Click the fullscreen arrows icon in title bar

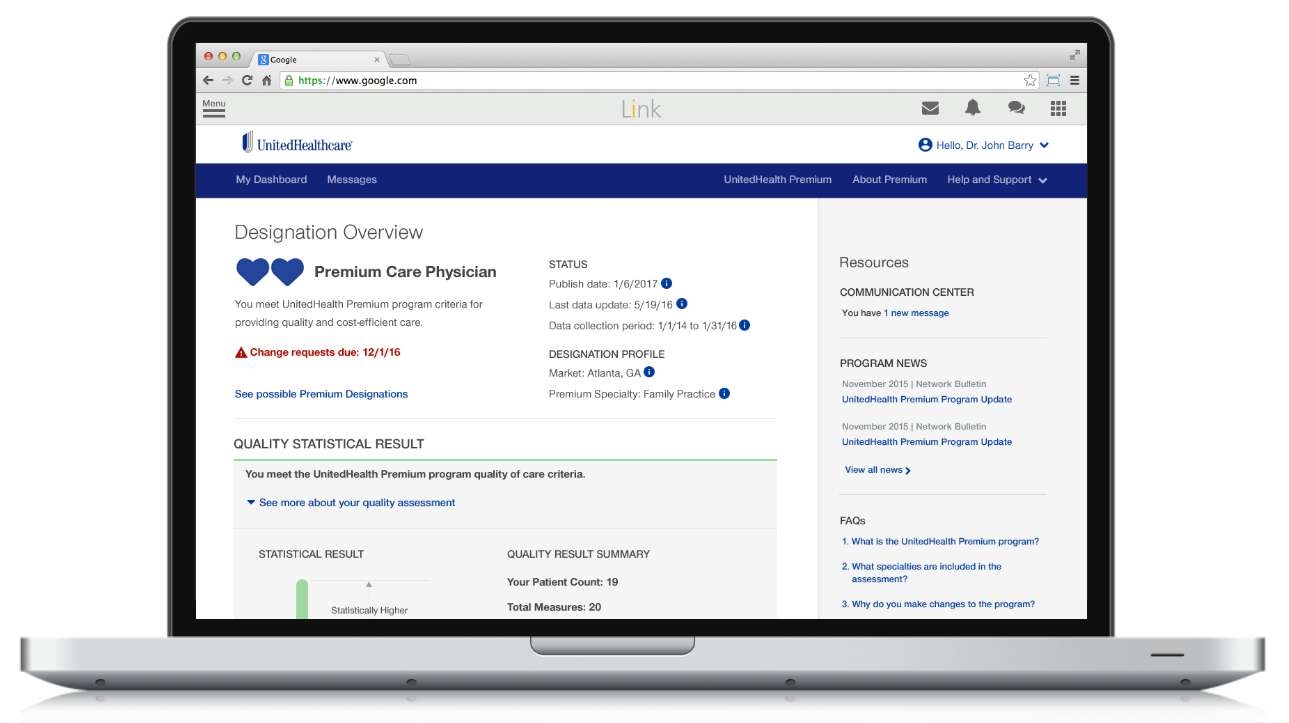[x=1075, y=55]
